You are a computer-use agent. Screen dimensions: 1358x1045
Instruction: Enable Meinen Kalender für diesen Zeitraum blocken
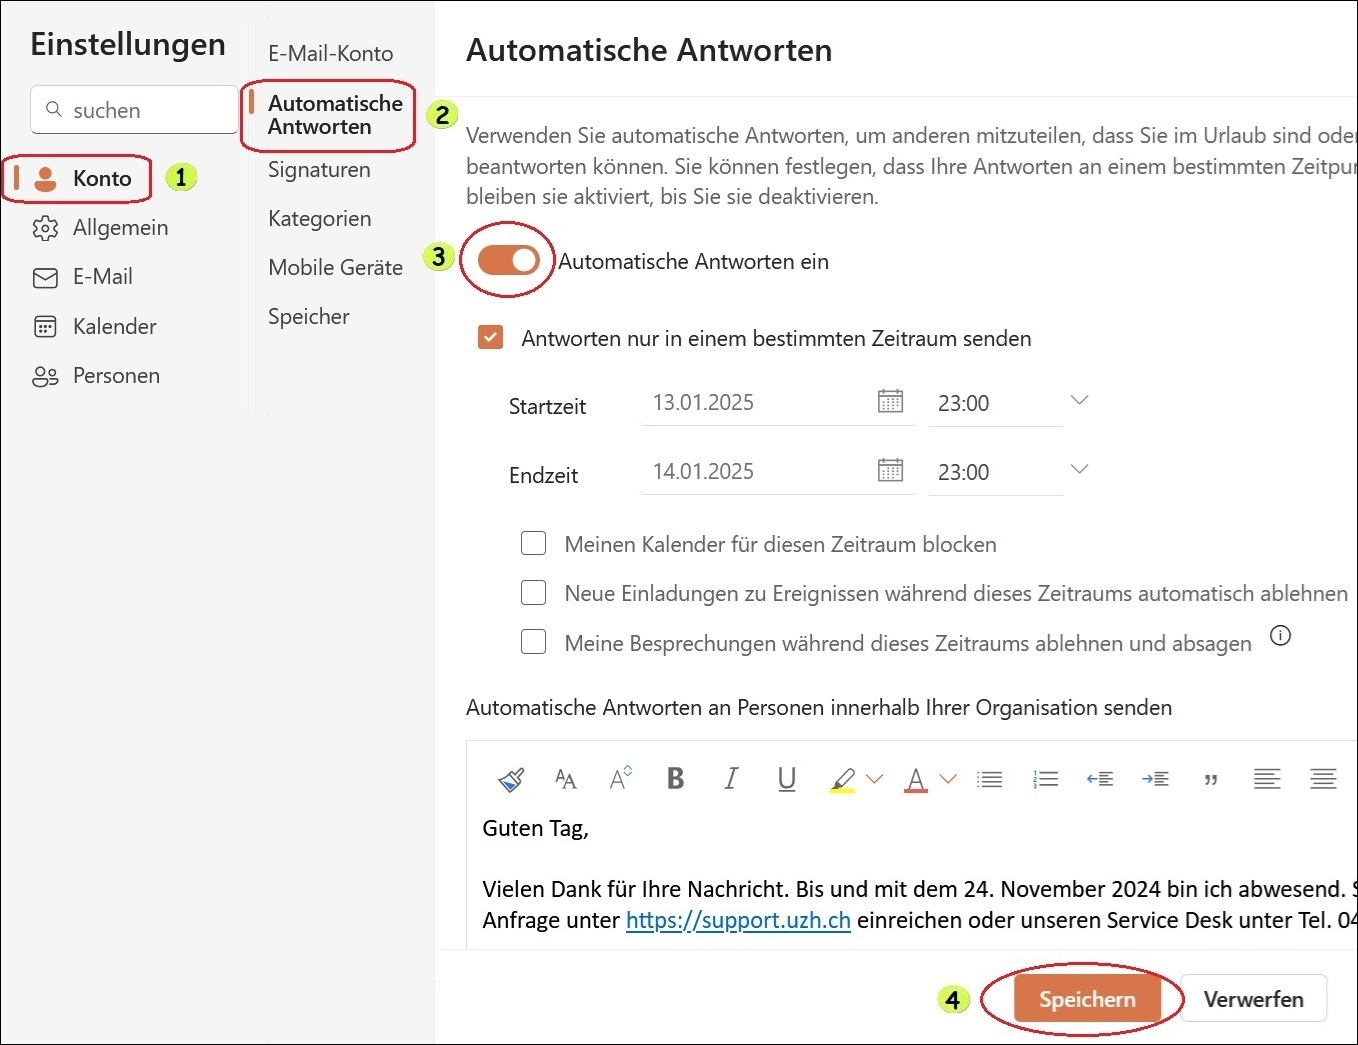coord(533,543)
